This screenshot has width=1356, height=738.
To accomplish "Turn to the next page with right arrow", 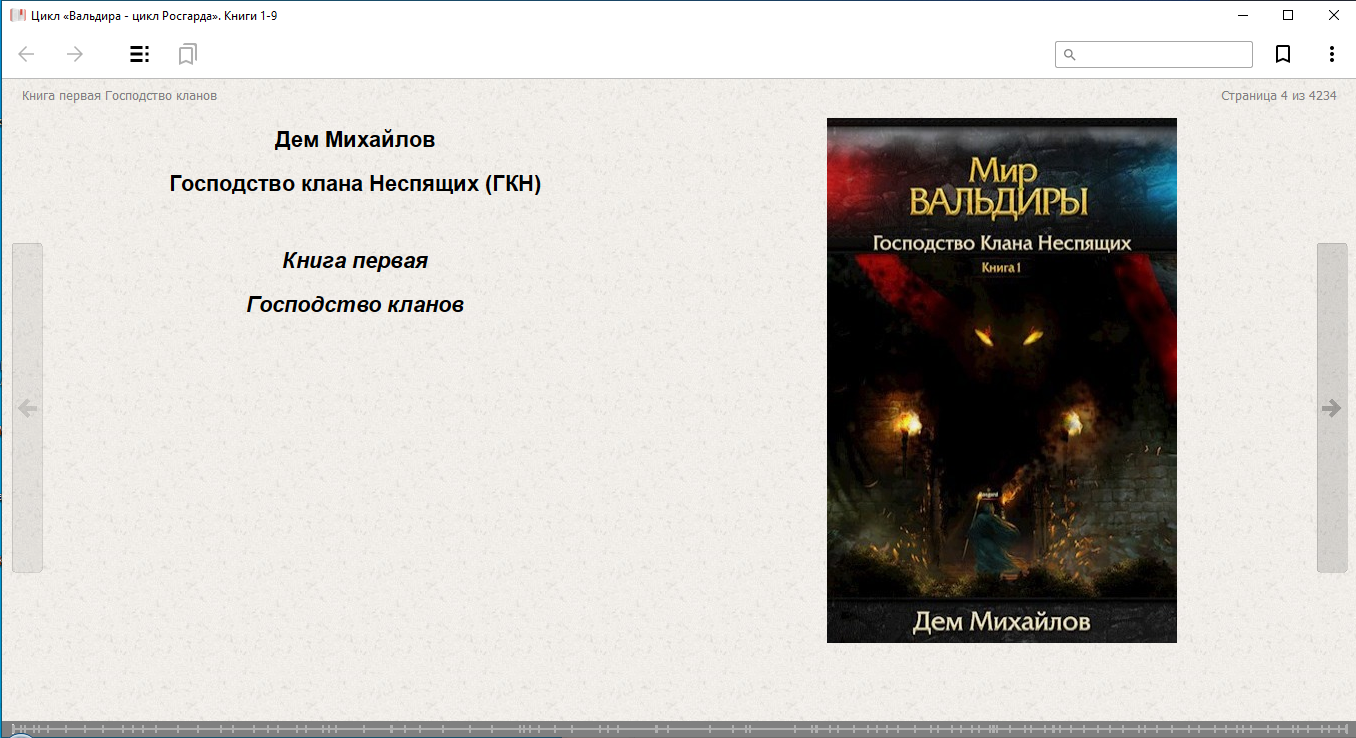I will (1331, 408).
